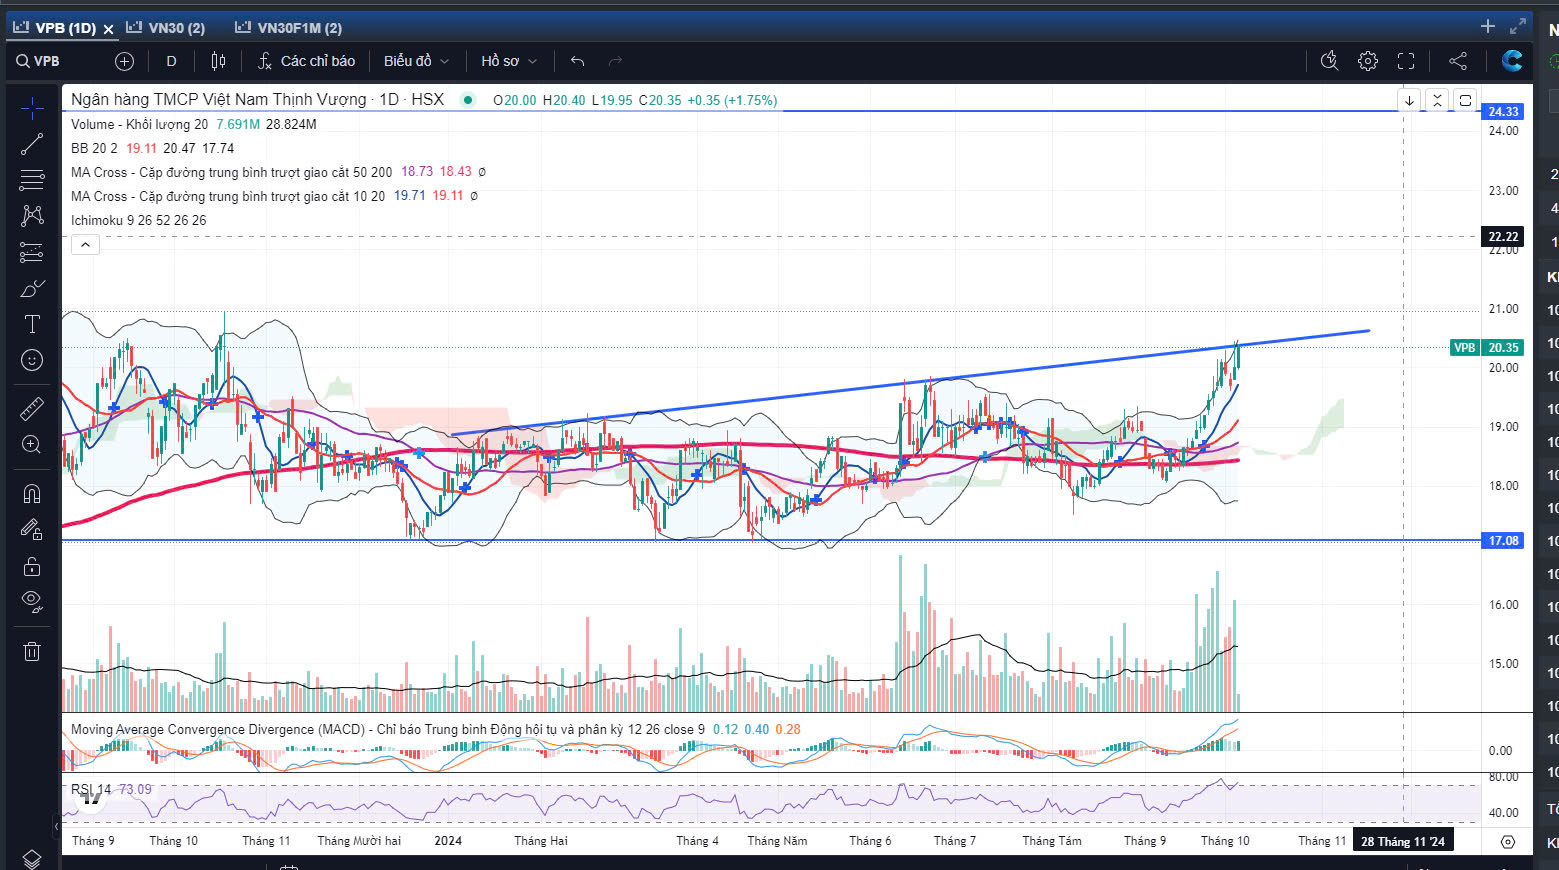Open the Fibonacci and Gann tools
Screen dimensions: 1559x870
(32, 180)
